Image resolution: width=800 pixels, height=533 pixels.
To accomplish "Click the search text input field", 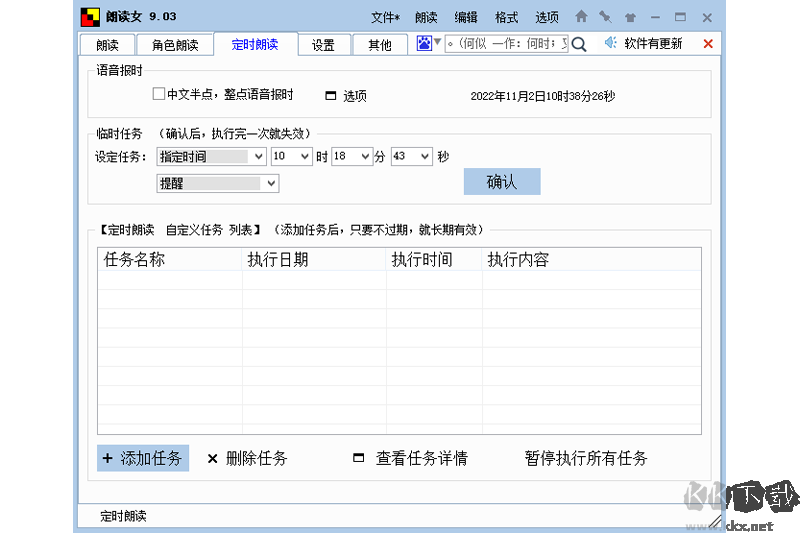I will [x=506, y=44].
